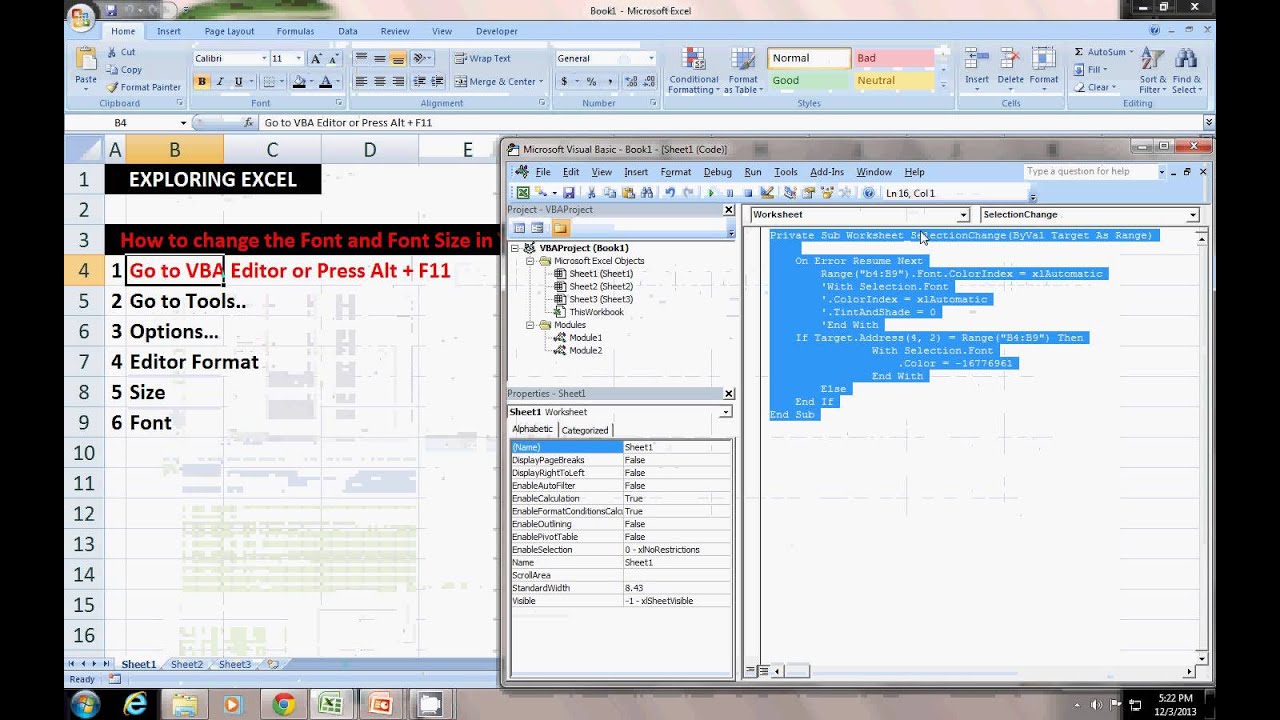
Task: Open the Merge & Center dropdown arrow
Action: (541, 82)
